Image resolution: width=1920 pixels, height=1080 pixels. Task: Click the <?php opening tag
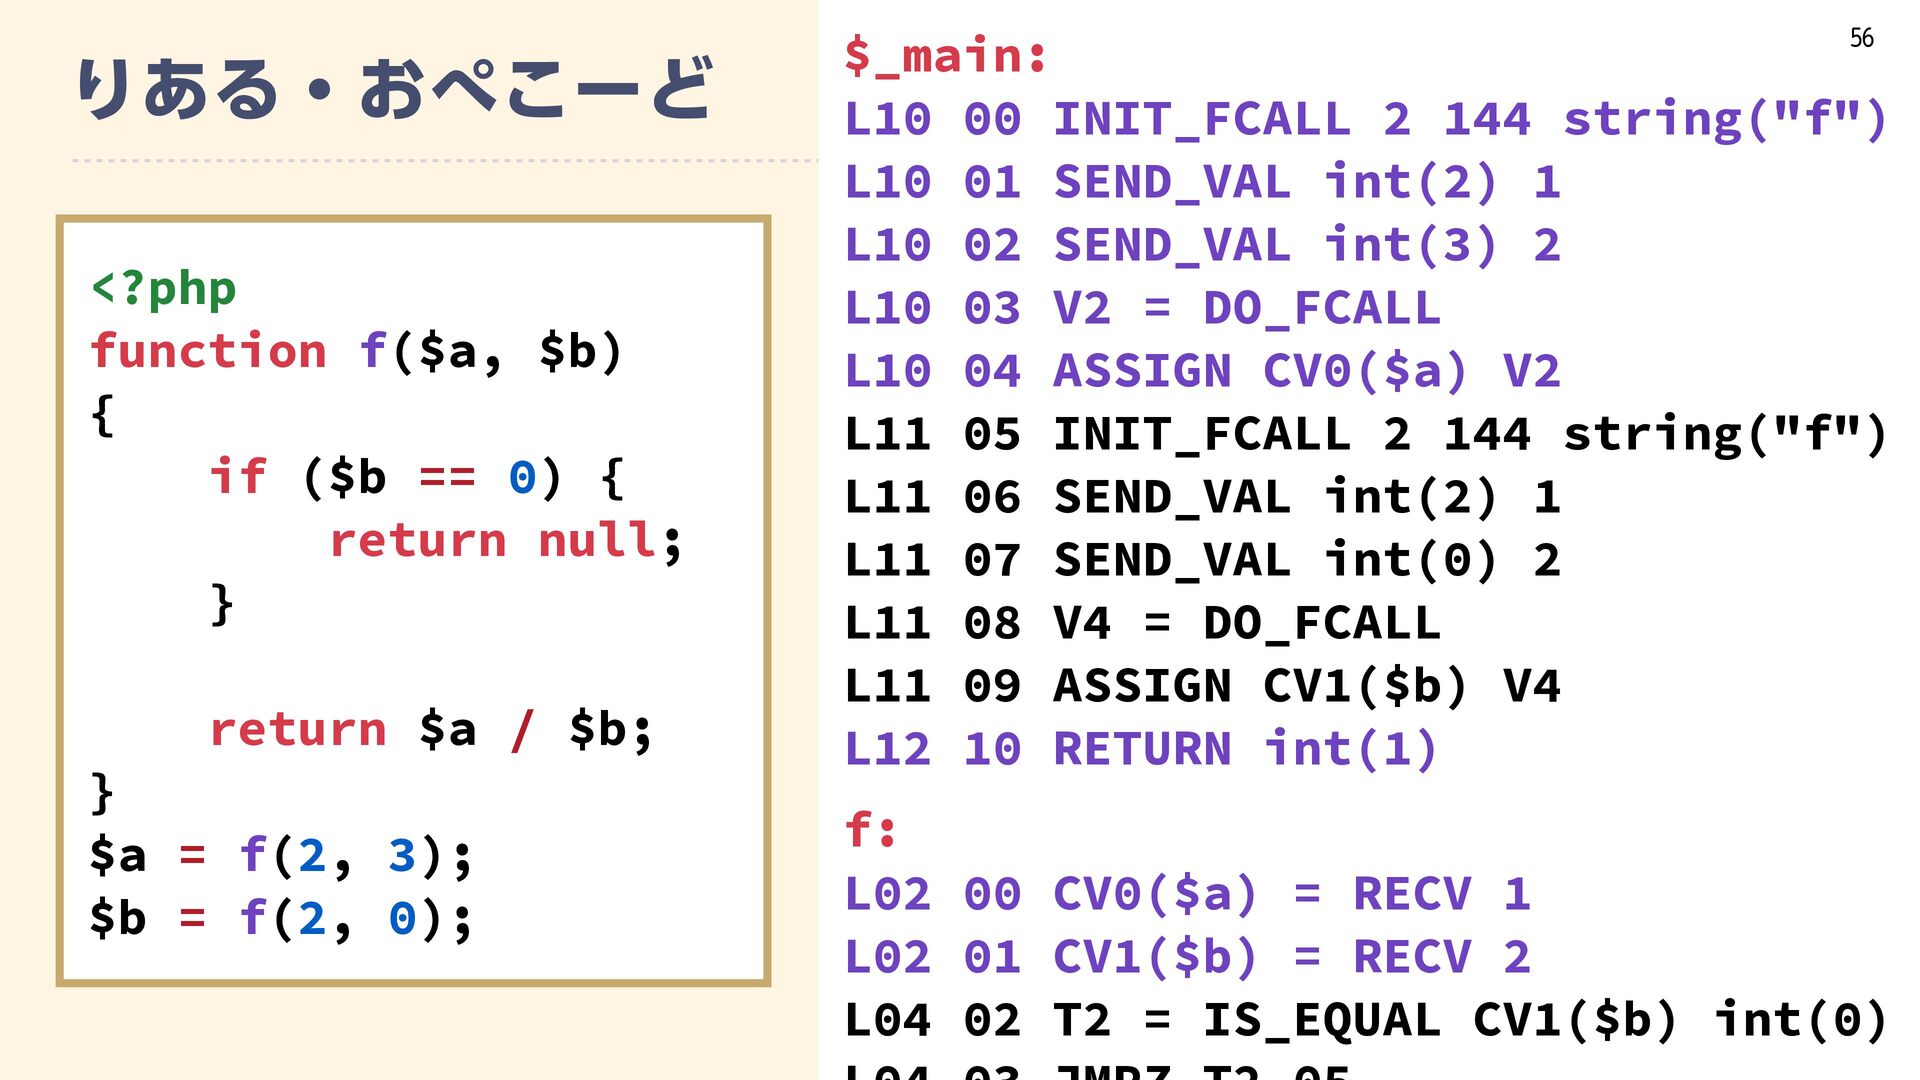[x=164, y=289]
